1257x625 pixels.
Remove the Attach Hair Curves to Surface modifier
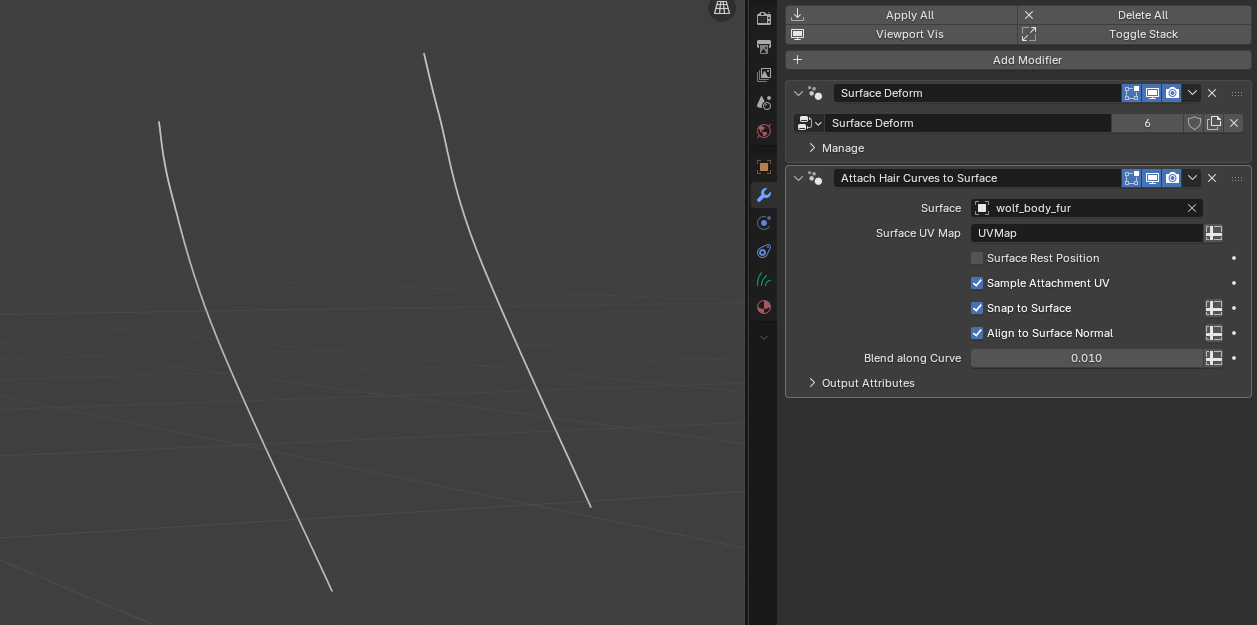click(1212, 178)
